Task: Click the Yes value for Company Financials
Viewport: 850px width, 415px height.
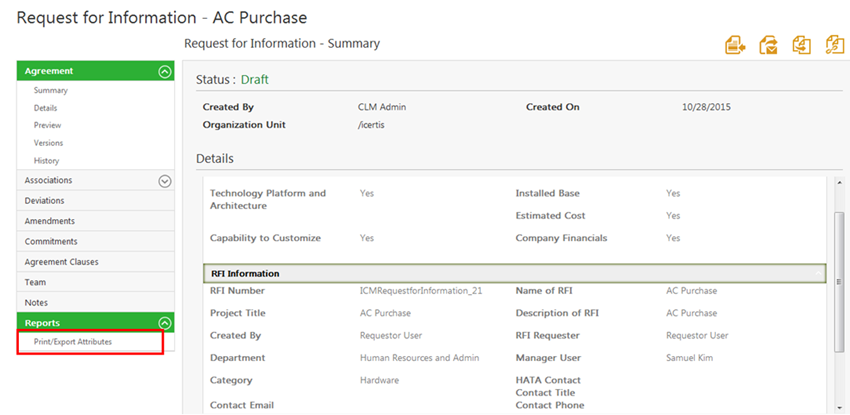Action: pyautogui.click(x=673, y=238)
